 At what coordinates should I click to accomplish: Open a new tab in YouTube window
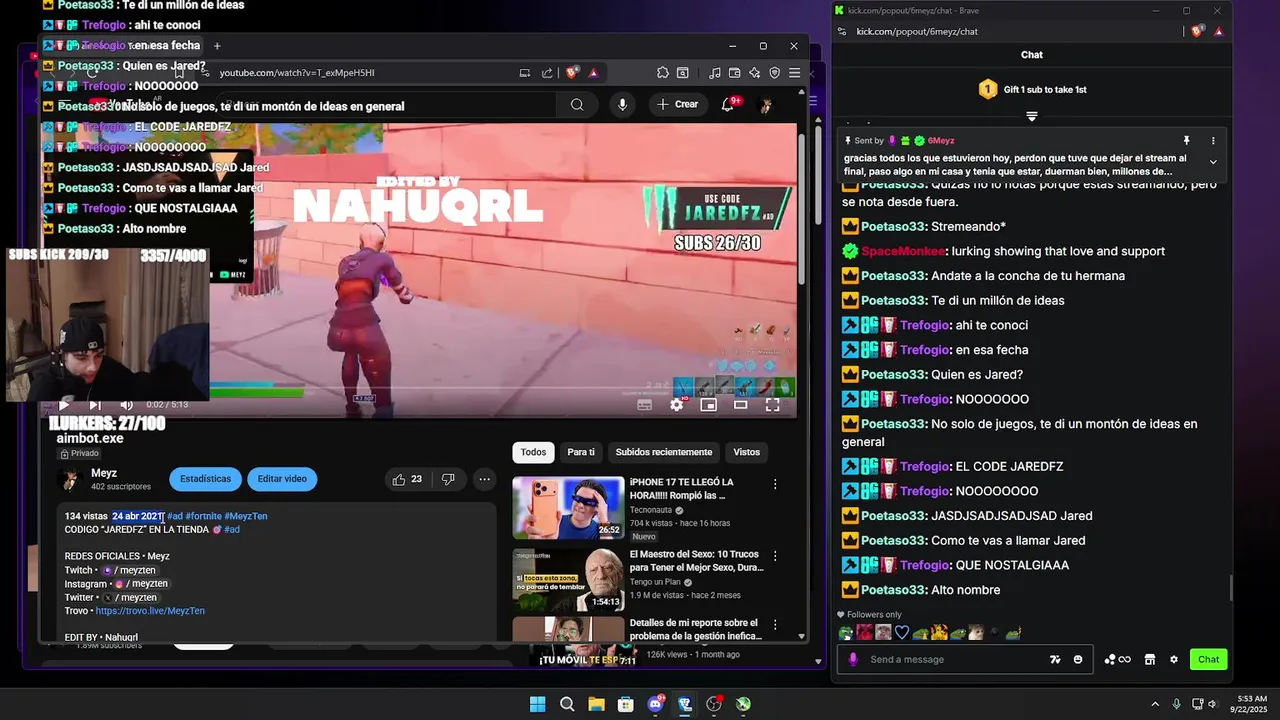coord(217,46)
